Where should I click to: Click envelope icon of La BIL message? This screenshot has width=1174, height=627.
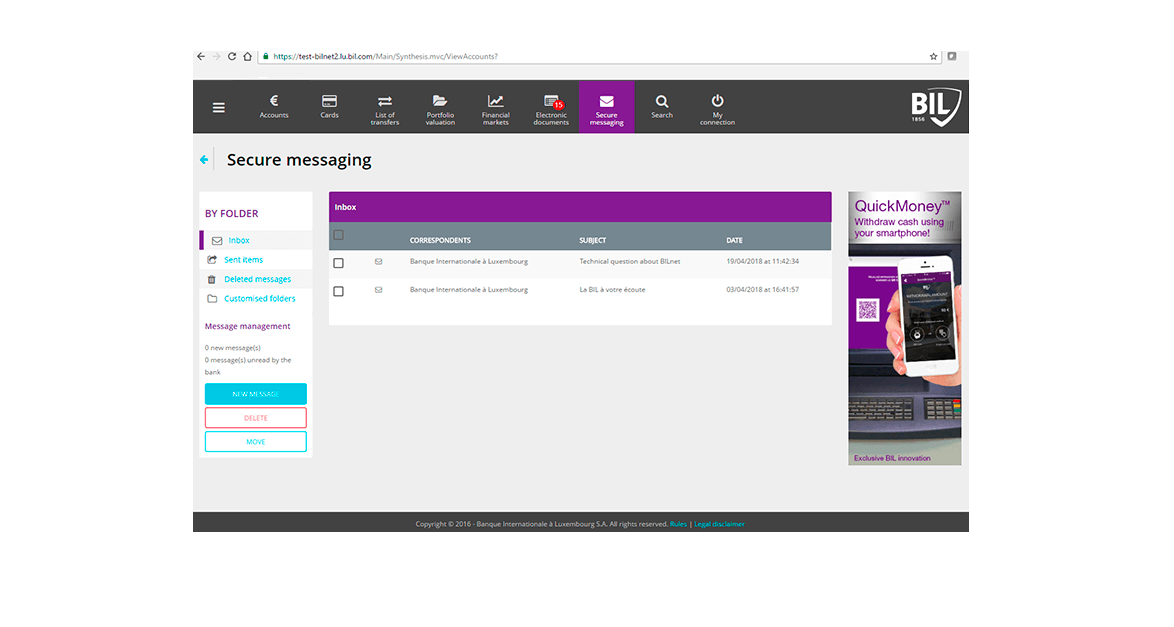tap(378, 290)
